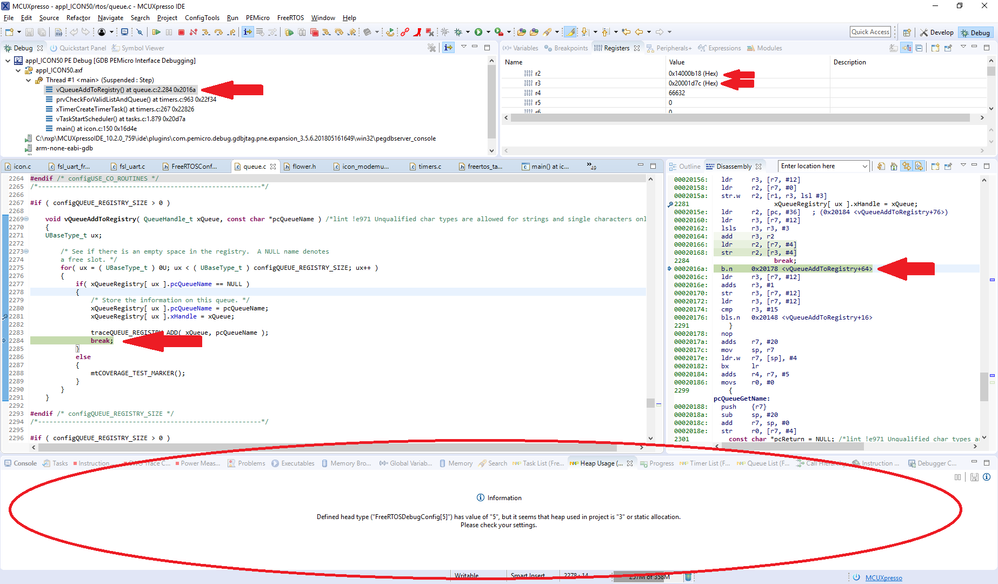Click the MCUXpresso status bar link
Screen dimensions: 998x584
point(883,578)
